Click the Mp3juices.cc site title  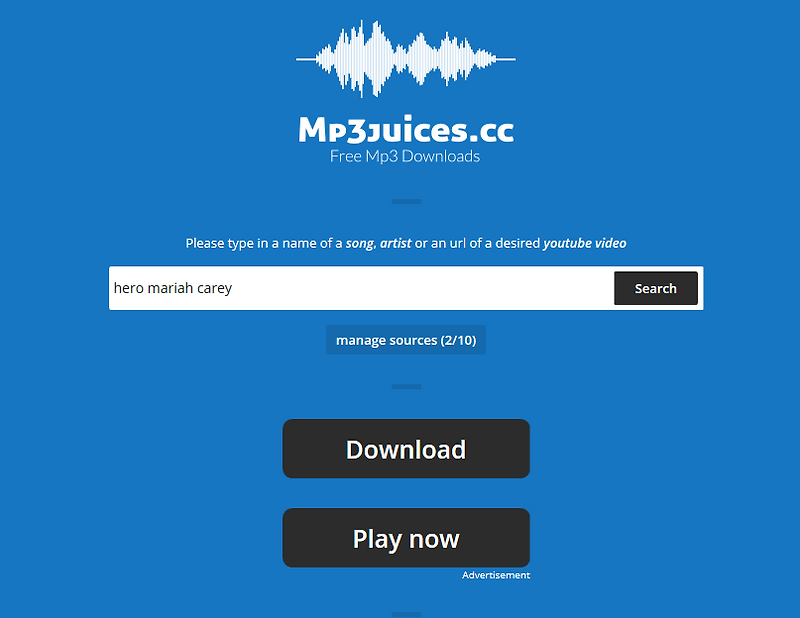(406, 130)
